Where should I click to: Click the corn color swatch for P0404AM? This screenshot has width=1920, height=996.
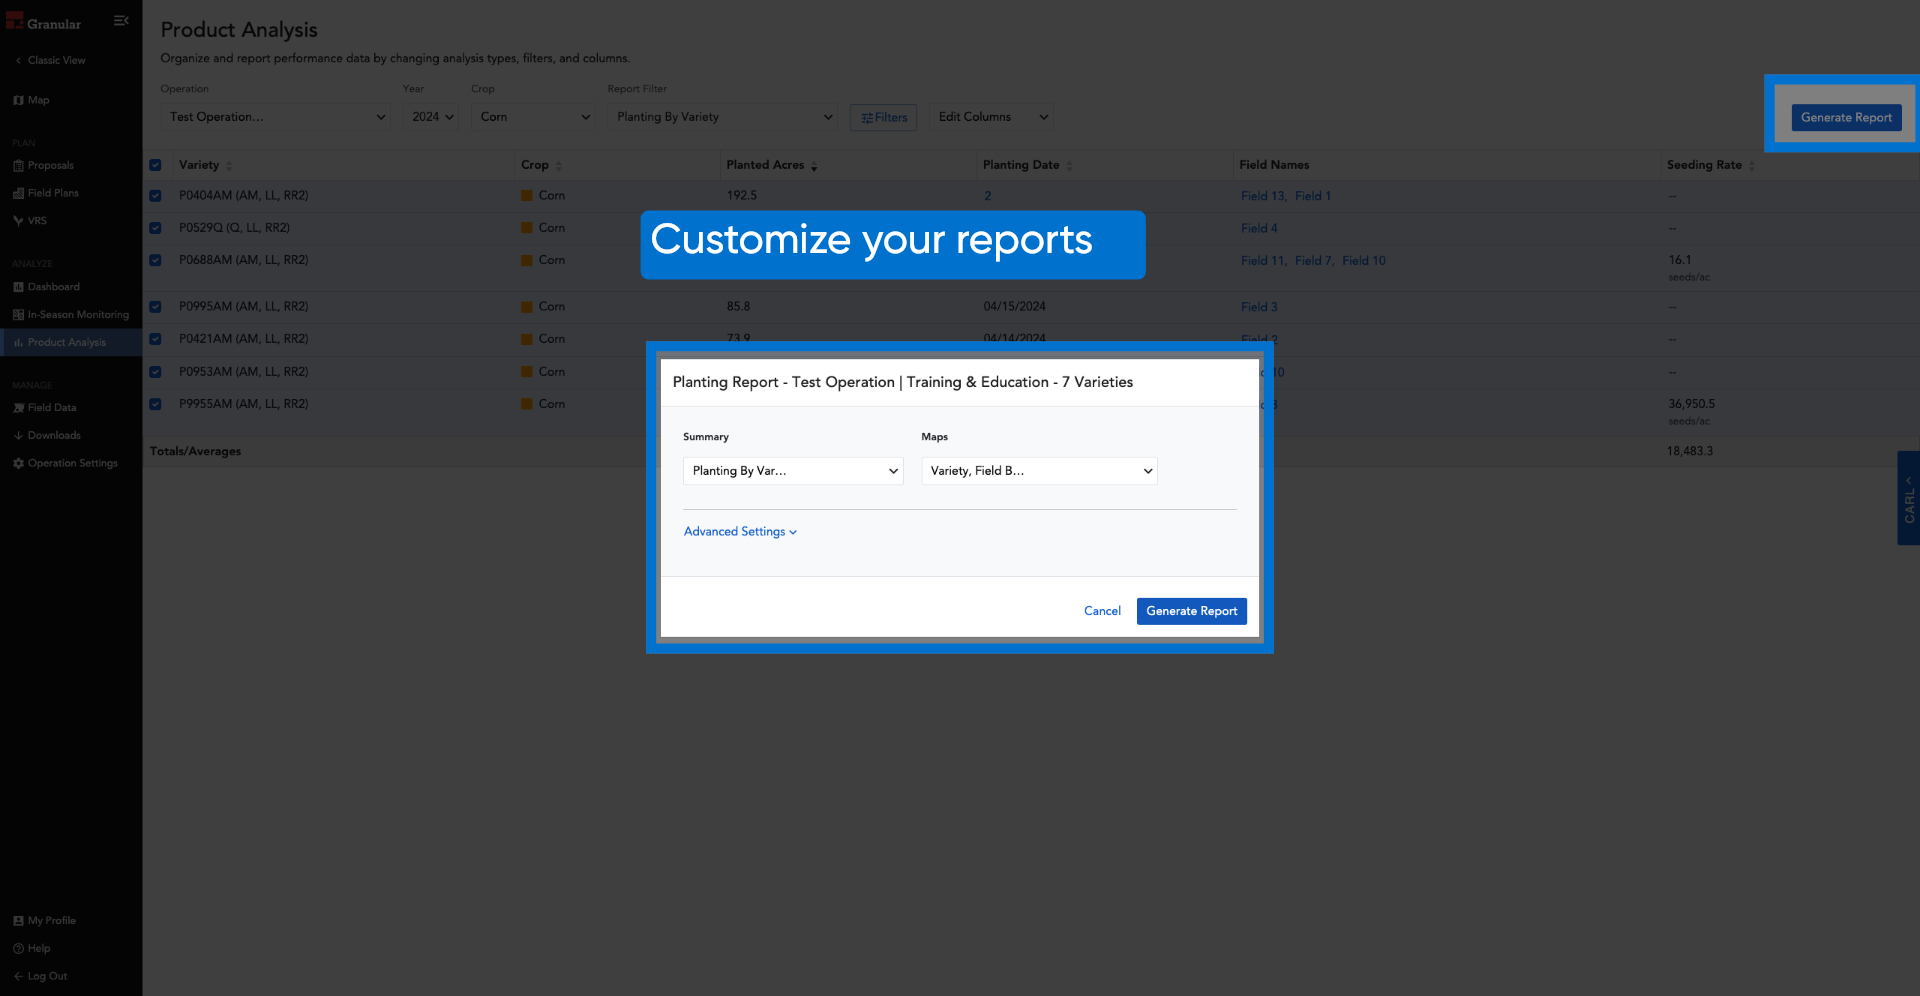(x=527, y=196)
